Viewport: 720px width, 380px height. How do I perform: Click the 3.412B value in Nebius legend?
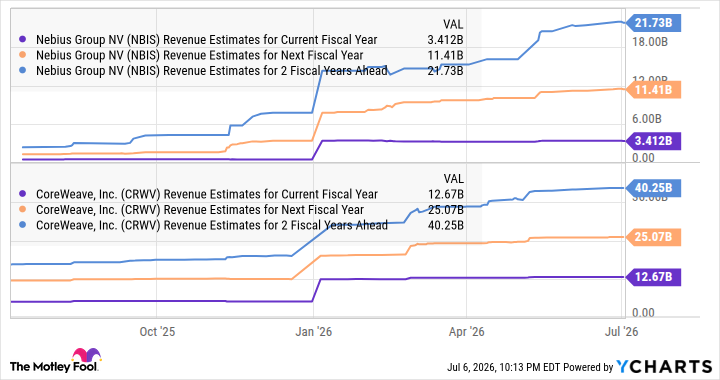click(445, 40)
